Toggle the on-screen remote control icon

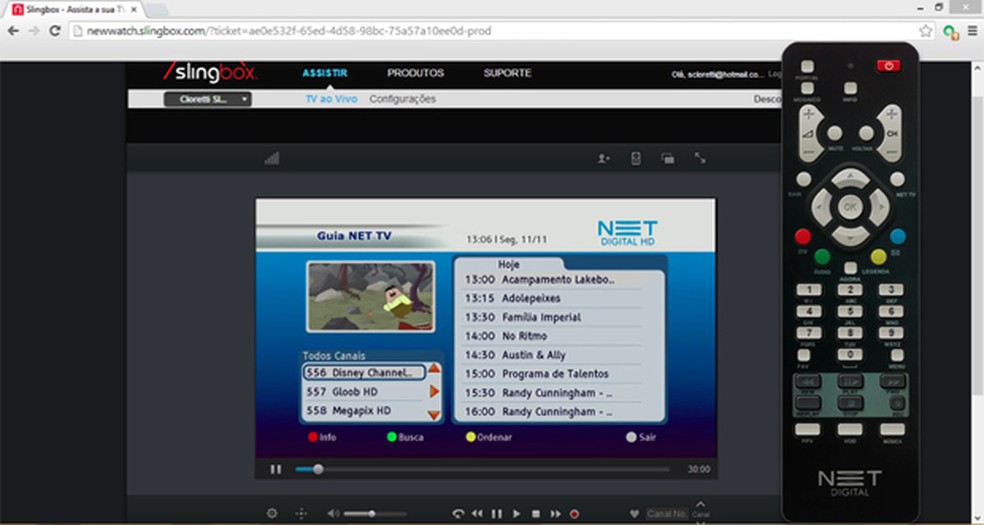(x=636, y=159)
